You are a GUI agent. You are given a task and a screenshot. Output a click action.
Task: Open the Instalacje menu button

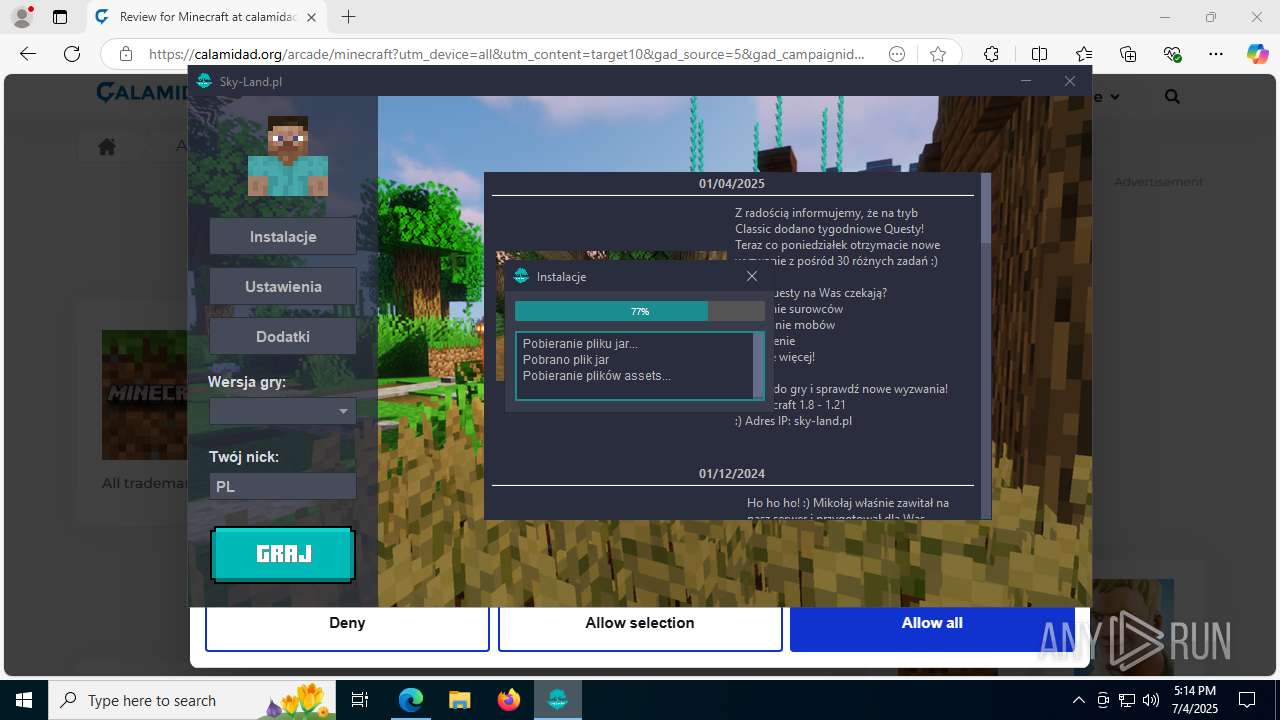(x=283, y=237)
